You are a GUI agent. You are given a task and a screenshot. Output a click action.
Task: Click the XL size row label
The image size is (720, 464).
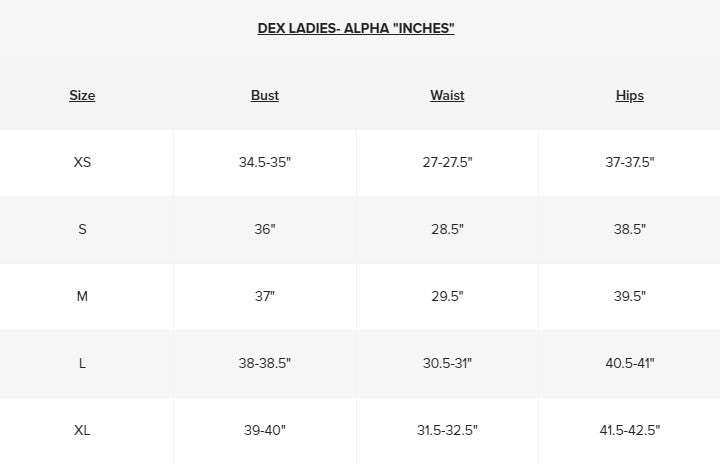pos(82,430)
